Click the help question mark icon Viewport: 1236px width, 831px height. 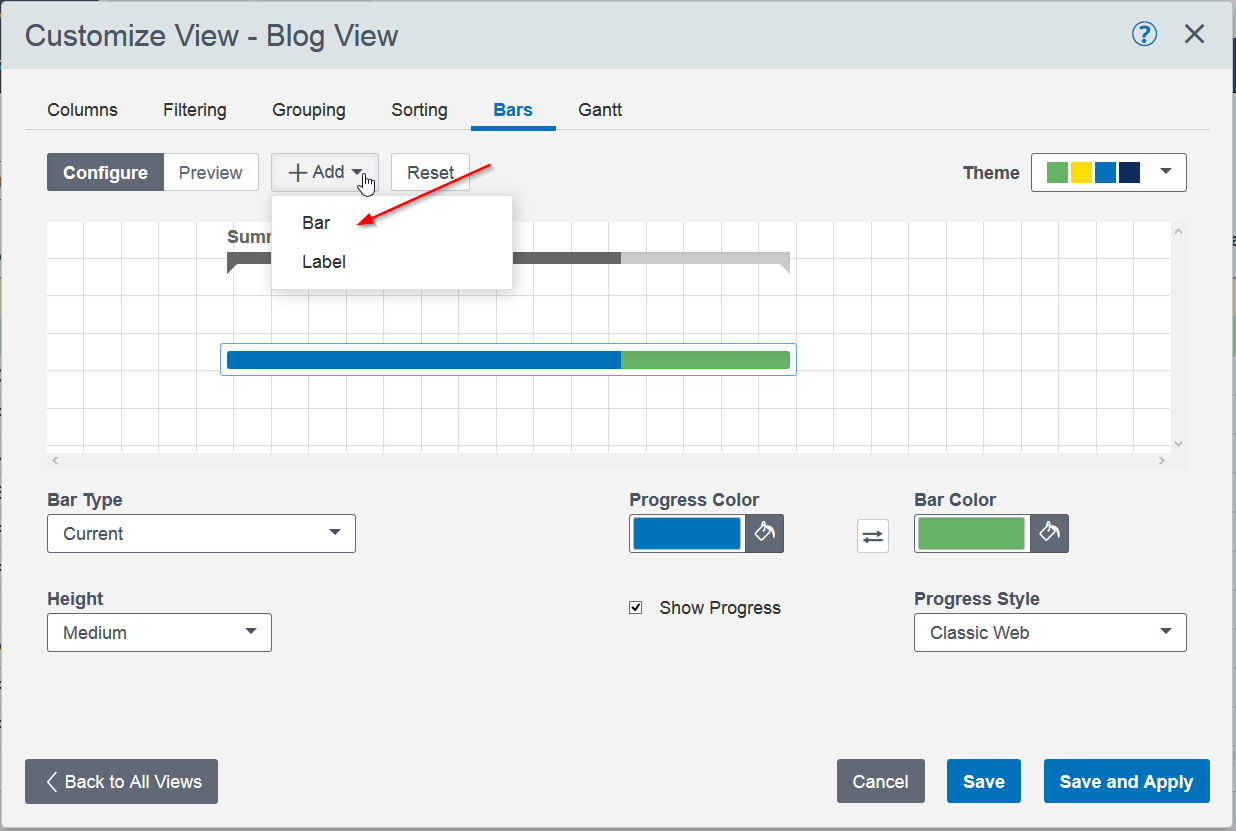click(x=1144, y=35)
